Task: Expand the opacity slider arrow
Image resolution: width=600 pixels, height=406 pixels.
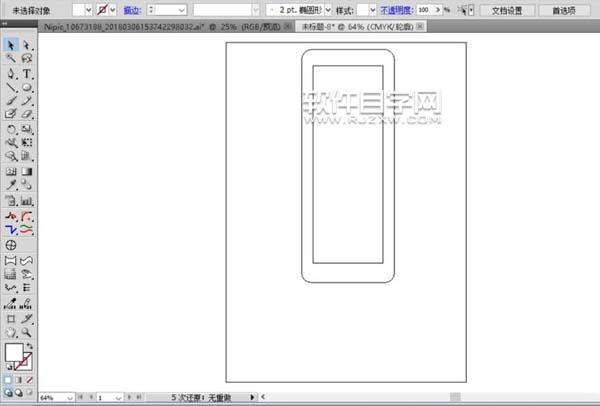Action: click(x=438, y=10)
